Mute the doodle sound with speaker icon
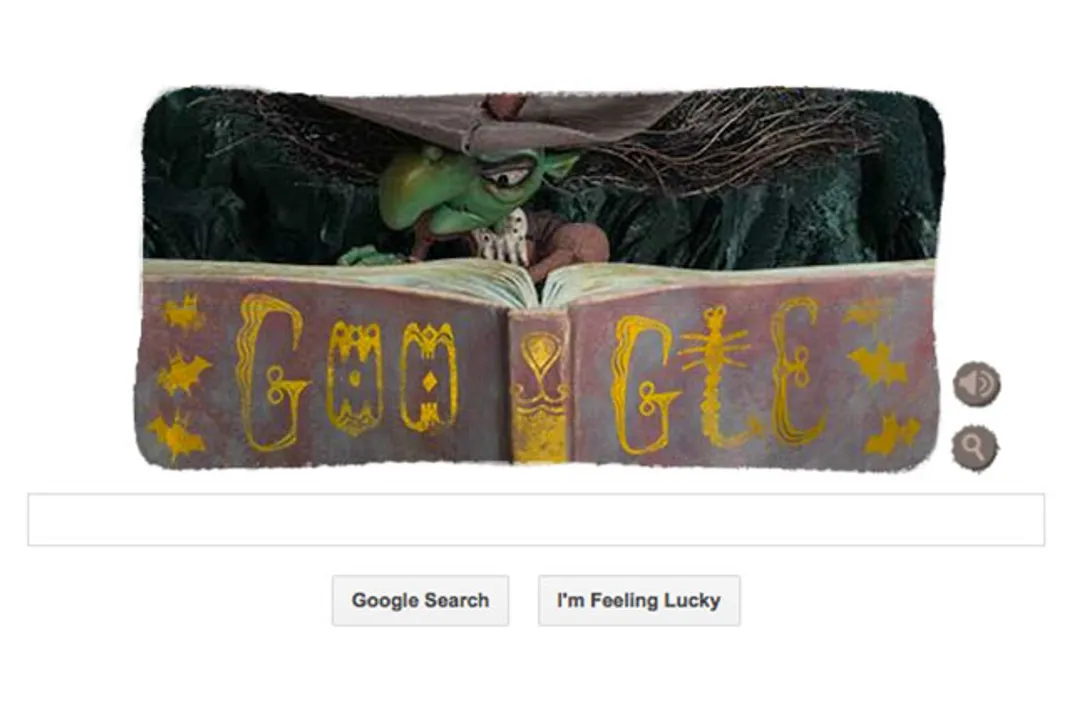This screenshot has width=1068, height=711. [x=976, y=384]
